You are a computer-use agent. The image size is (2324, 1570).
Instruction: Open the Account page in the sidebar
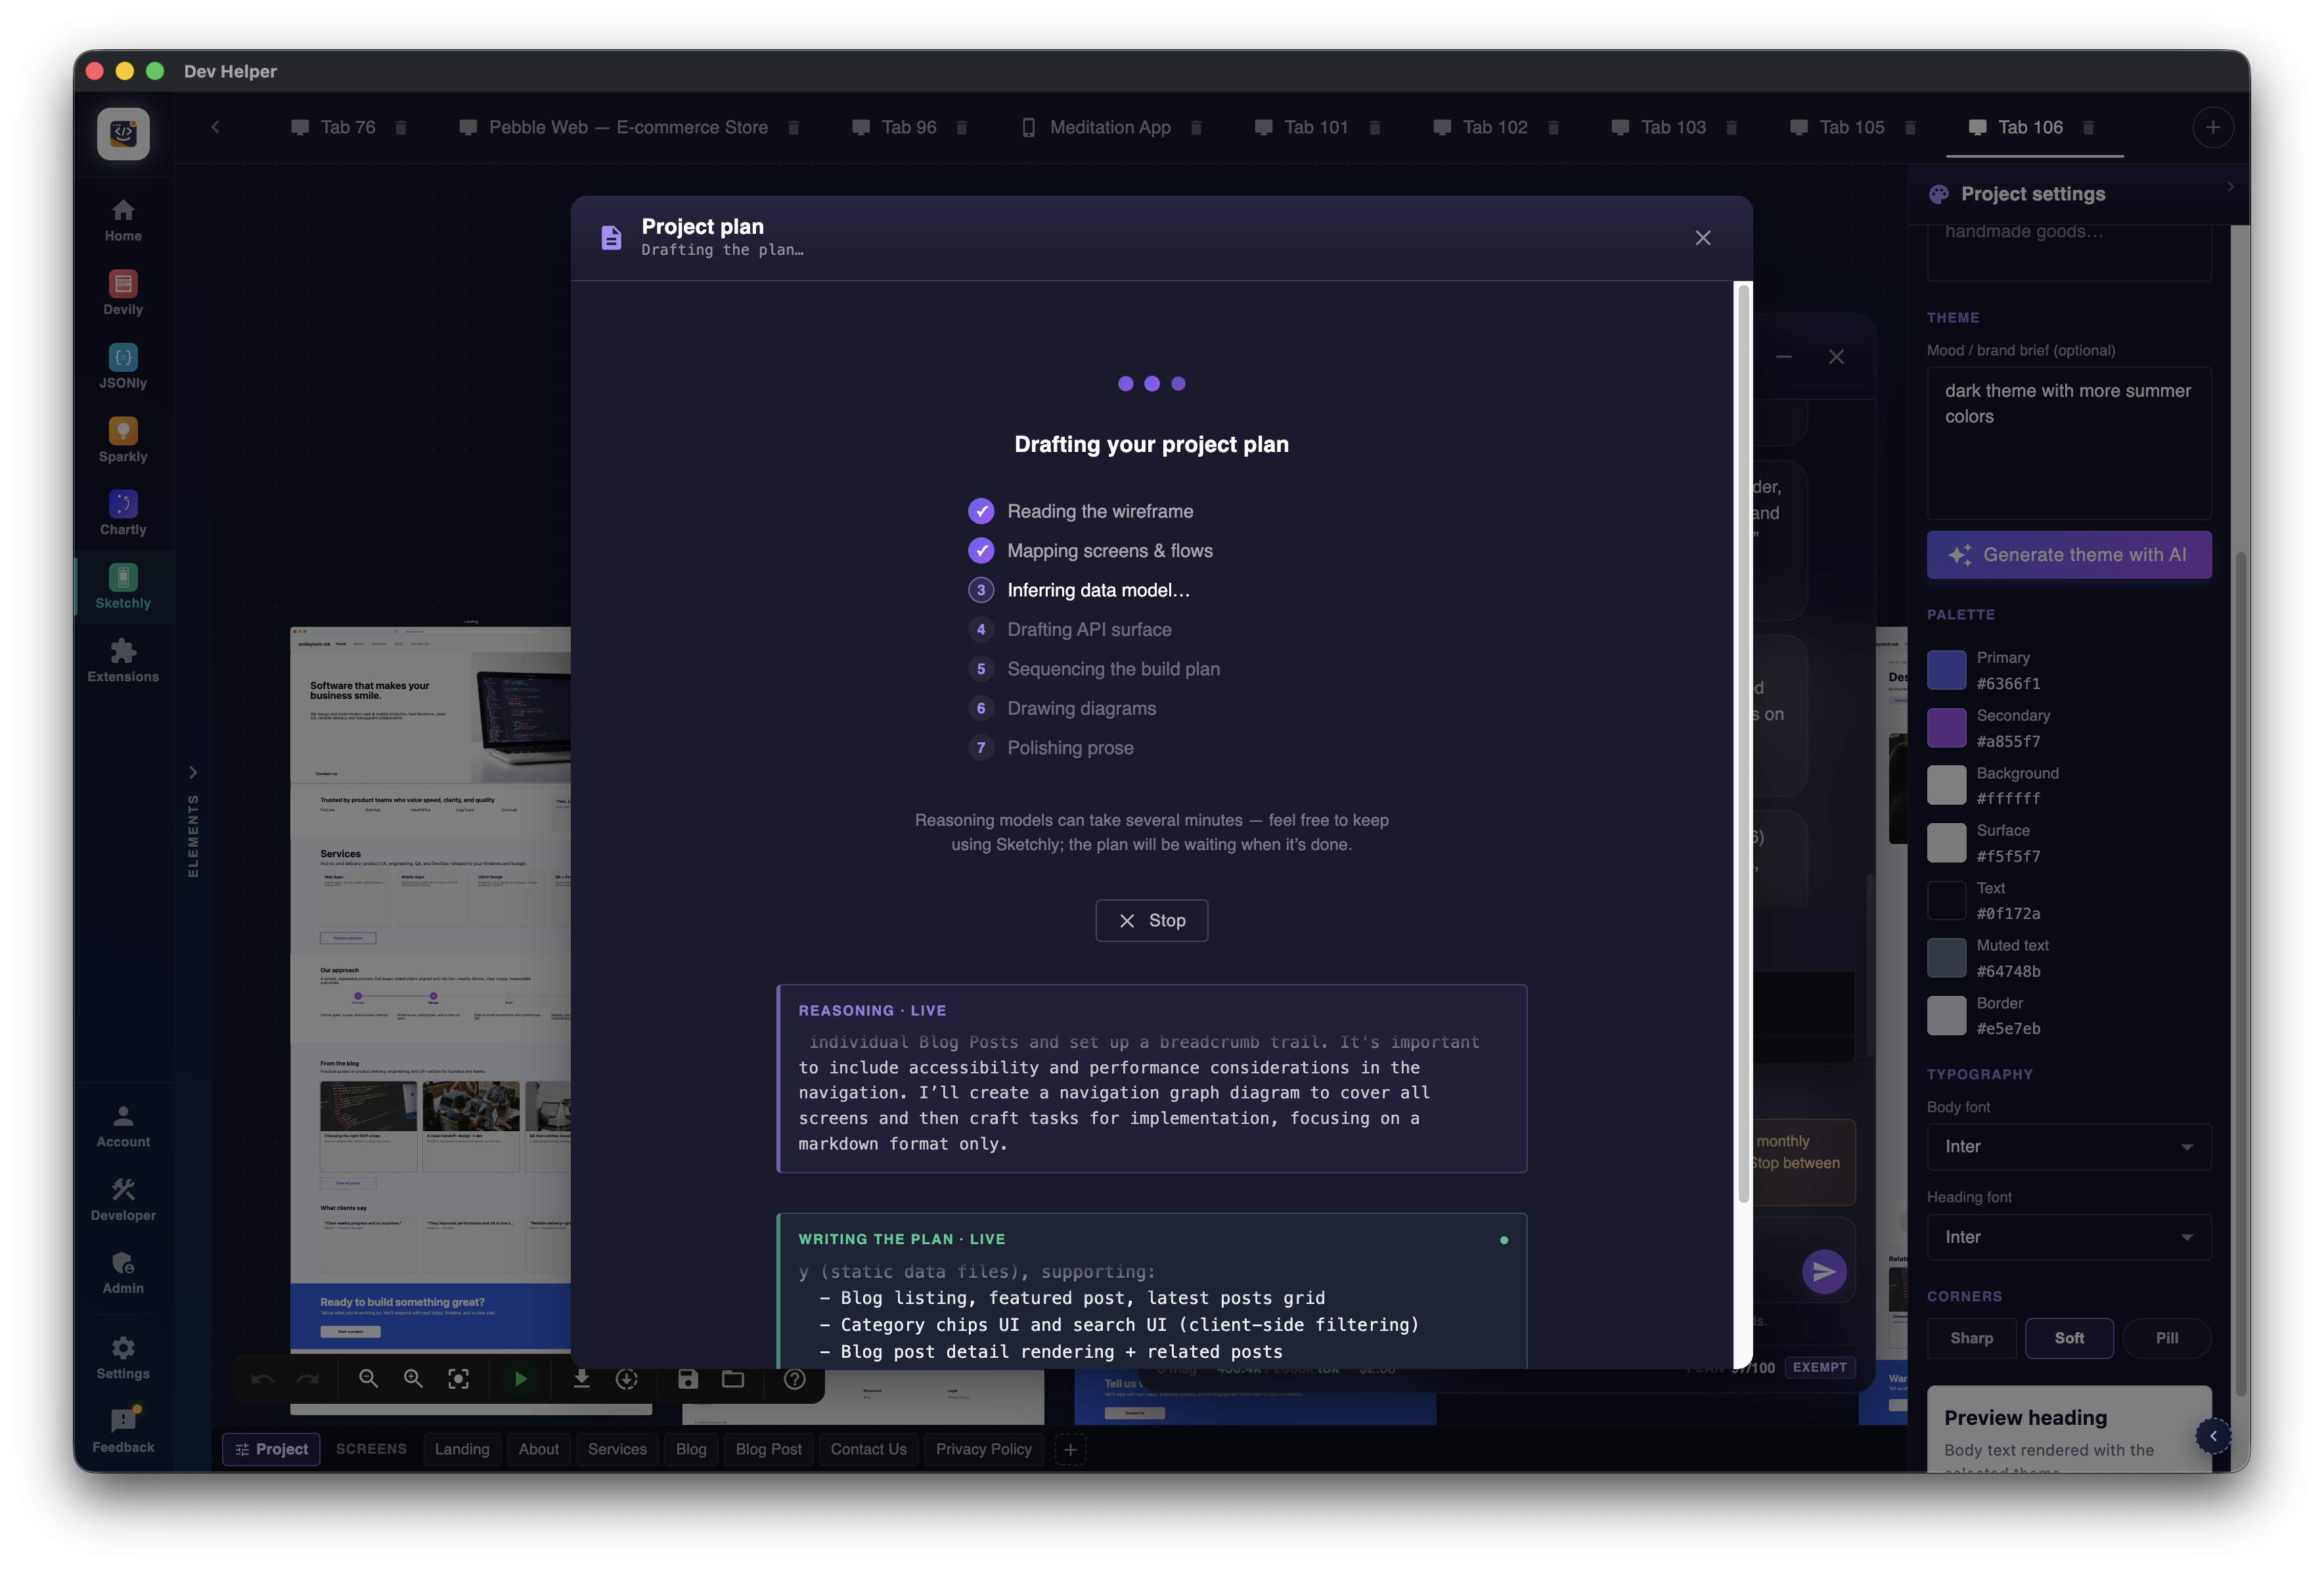tap(123, 1126)
